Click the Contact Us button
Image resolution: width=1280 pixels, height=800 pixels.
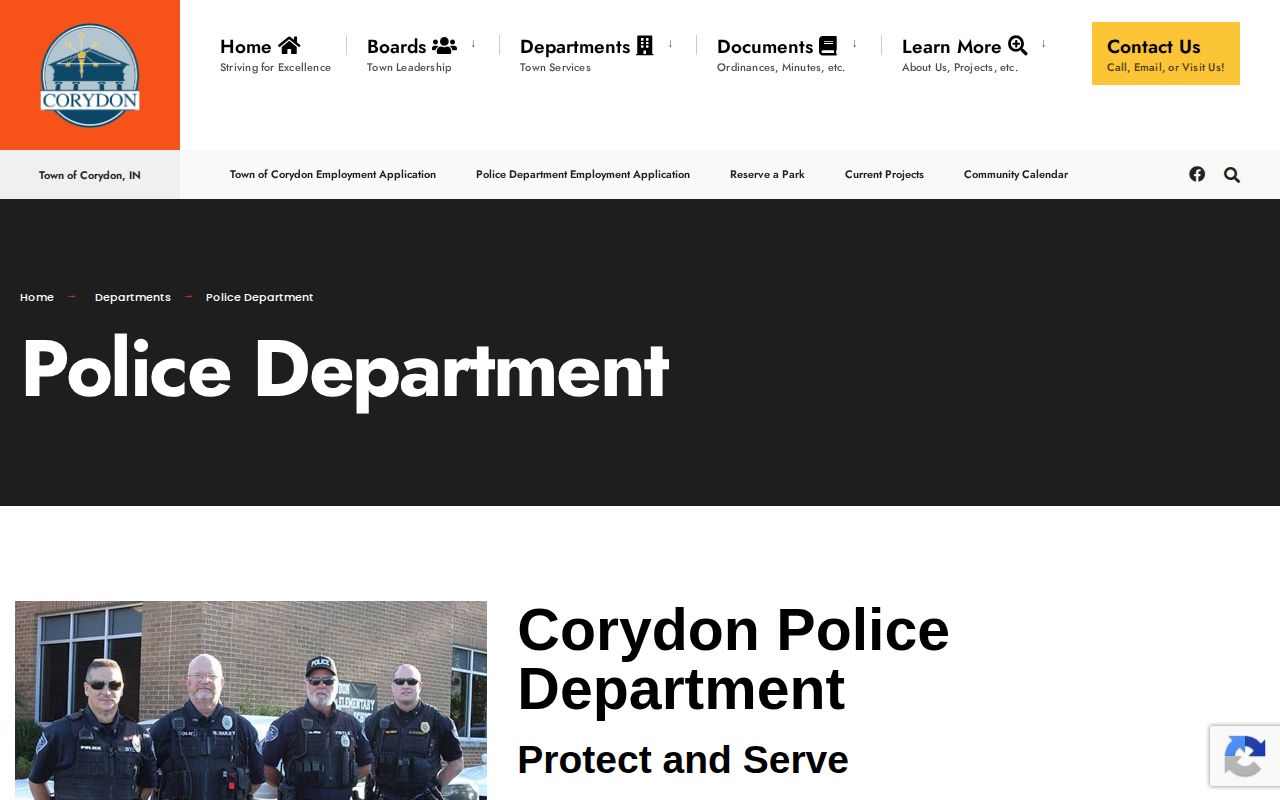(1166, 54)
